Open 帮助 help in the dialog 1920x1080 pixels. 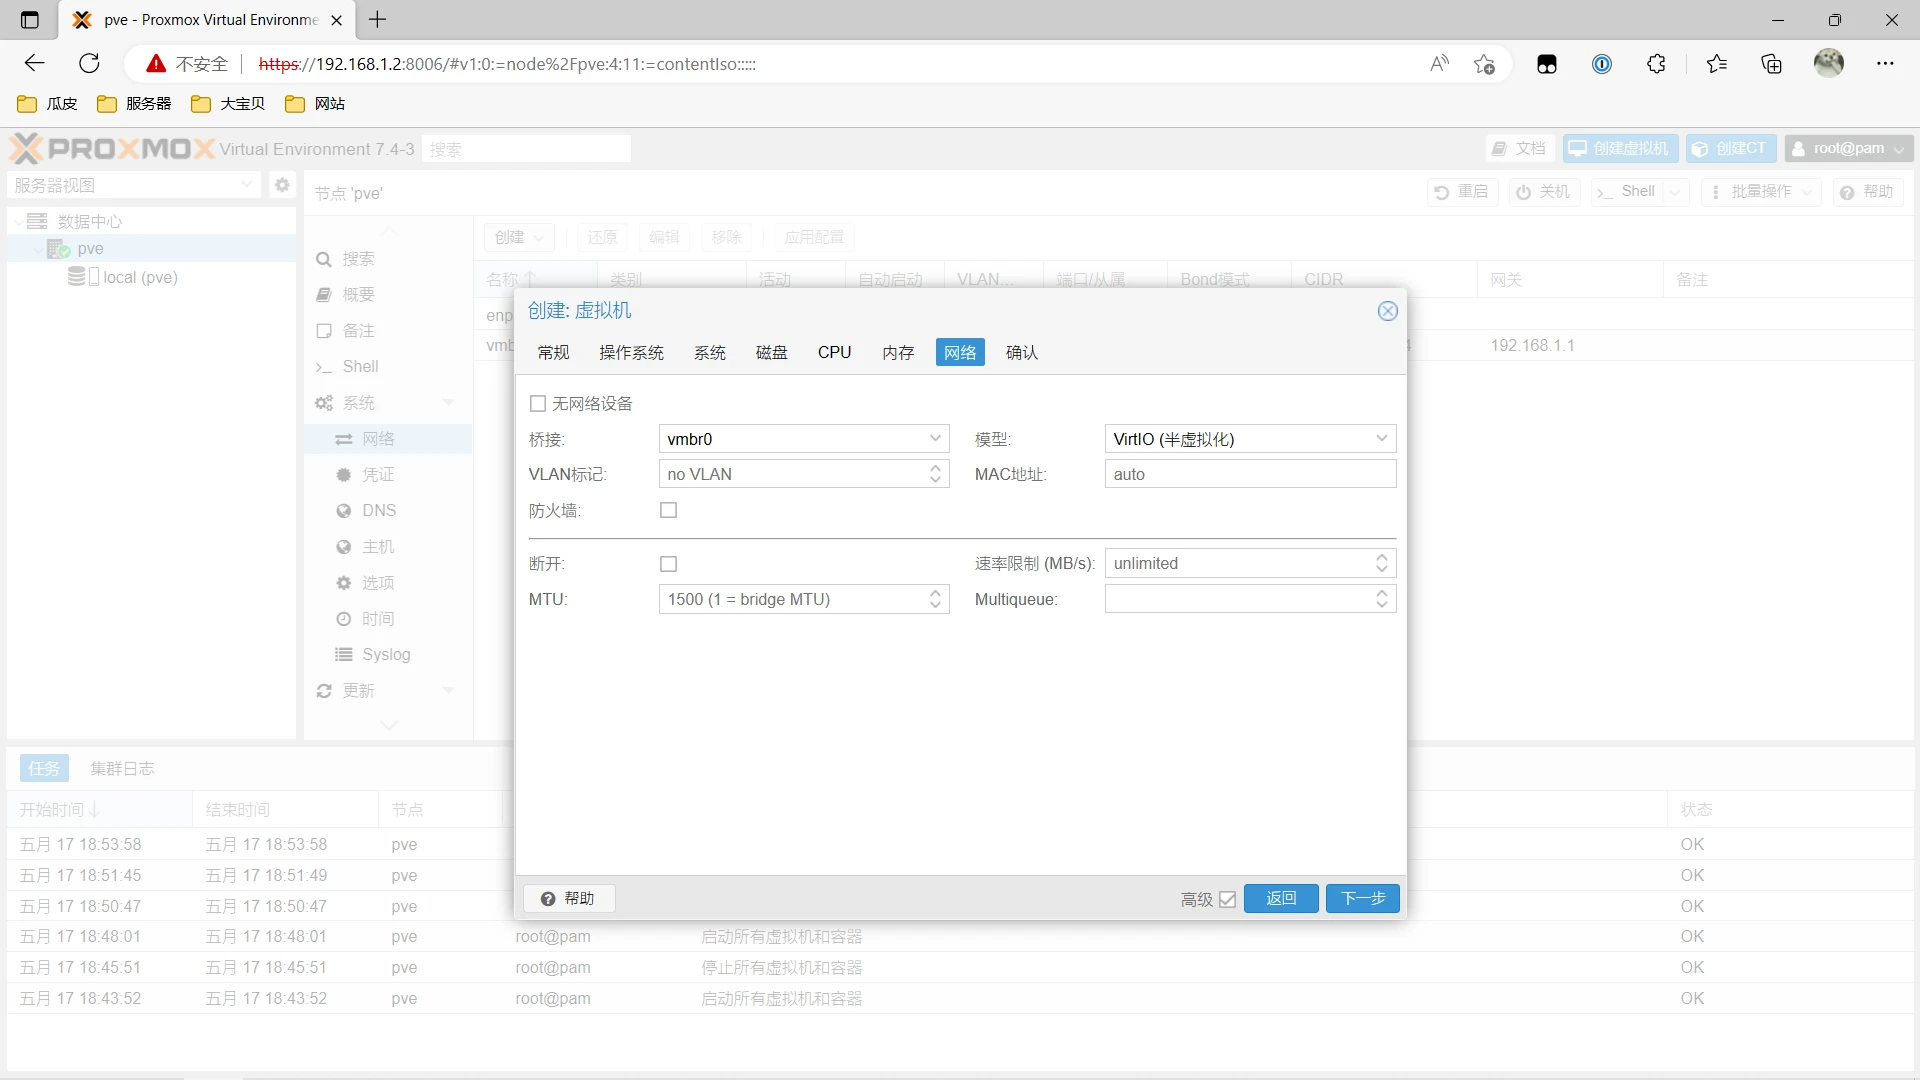coord(569,899)
